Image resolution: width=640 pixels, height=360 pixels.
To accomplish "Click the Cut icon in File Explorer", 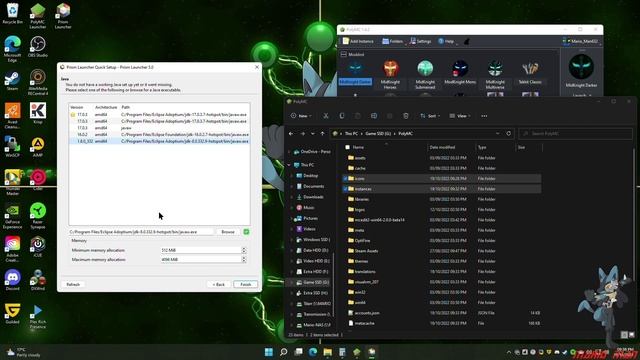I will pyautogui.click(x=326, y=116).
